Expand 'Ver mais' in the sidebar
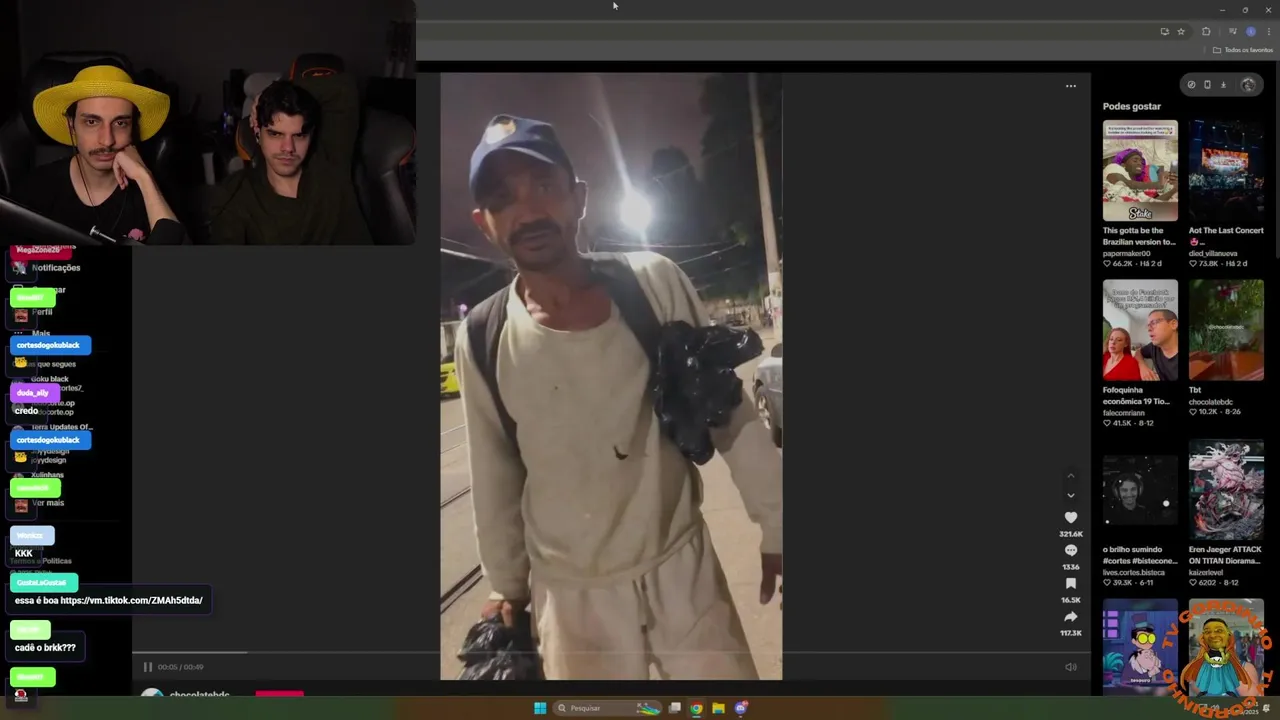 pos(48,503)
